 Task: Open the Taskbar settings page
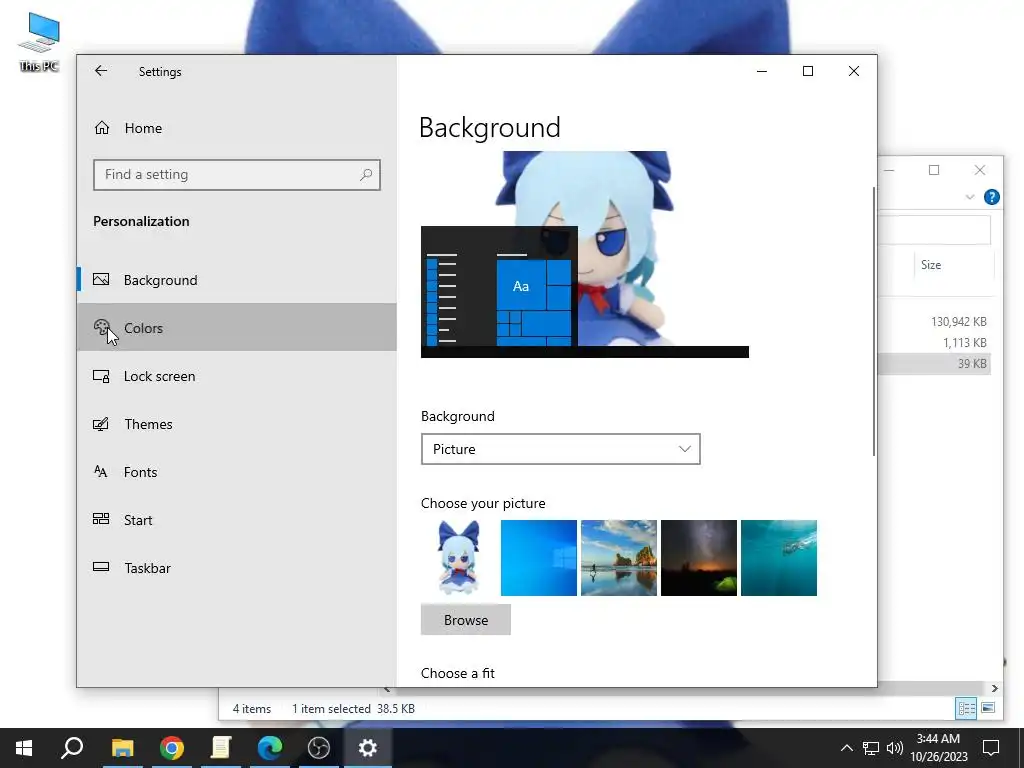pyautogui.click(x=236, y=568)
